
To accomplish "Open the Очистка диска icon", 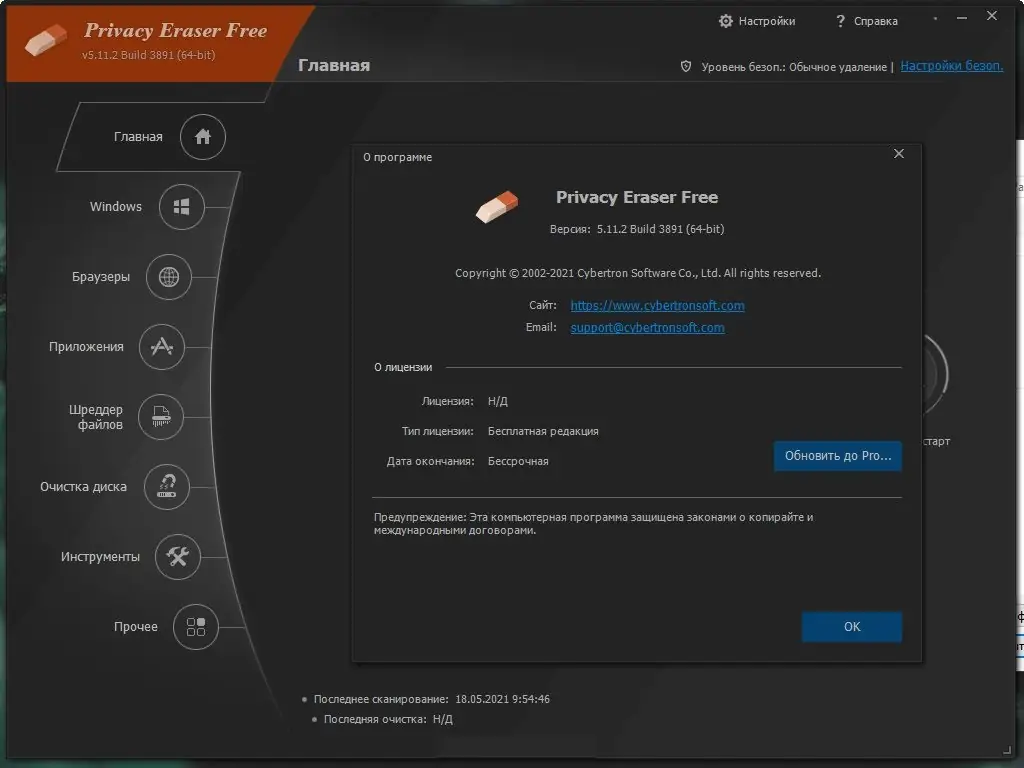I will pos(167,487).
